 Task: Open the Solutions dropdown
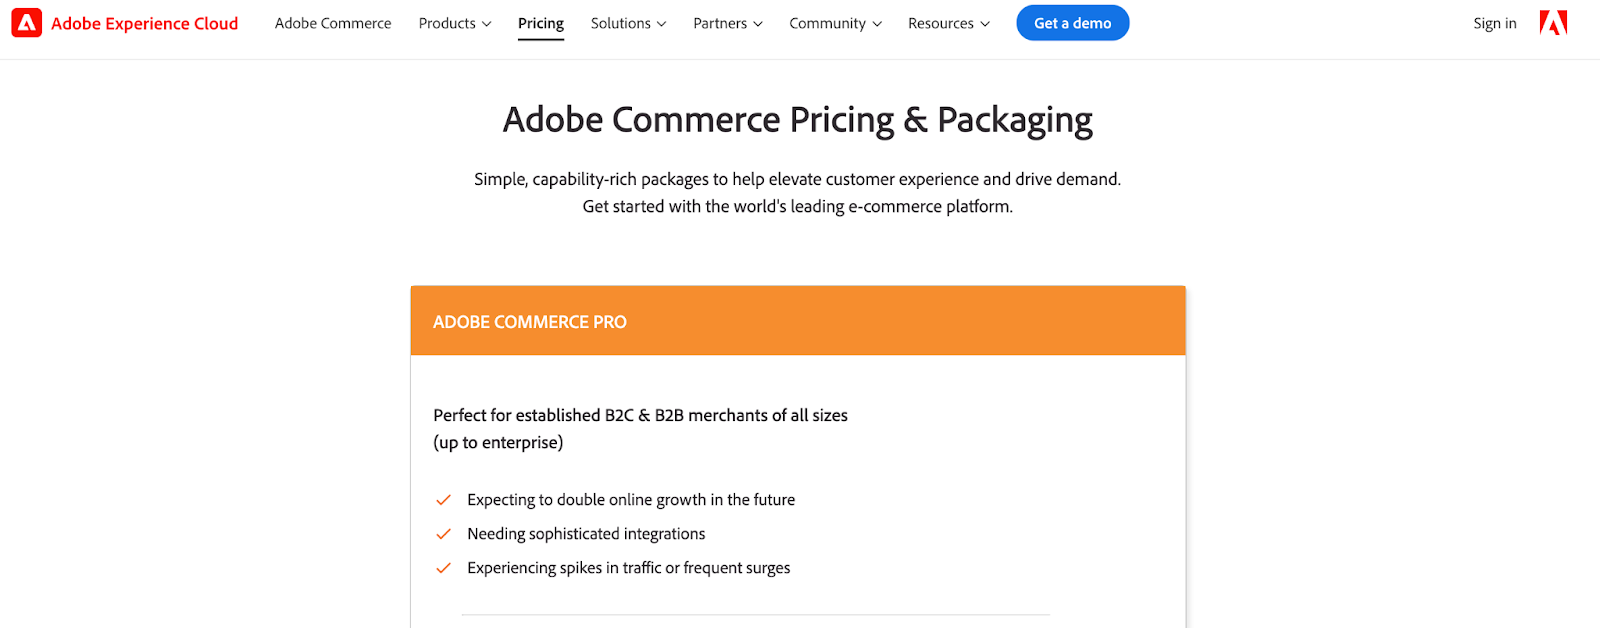pos(628,23)
